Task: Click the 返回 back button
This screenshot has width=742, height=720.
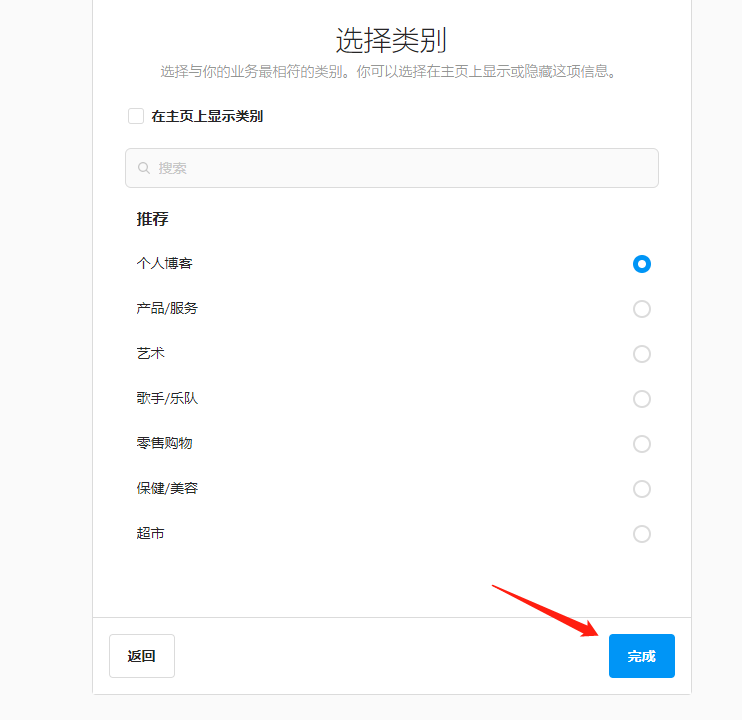Action: (142, 656)
